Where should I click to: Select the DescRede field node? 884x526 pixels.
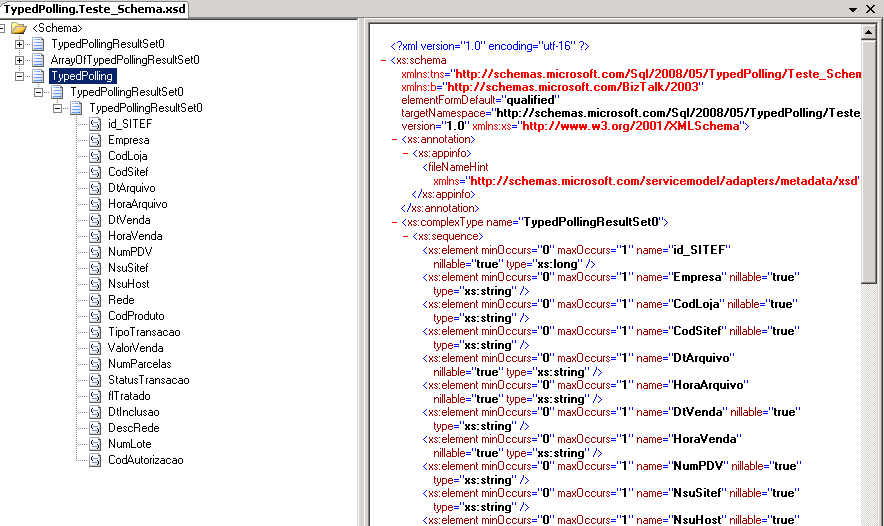(x=134, y=428)
